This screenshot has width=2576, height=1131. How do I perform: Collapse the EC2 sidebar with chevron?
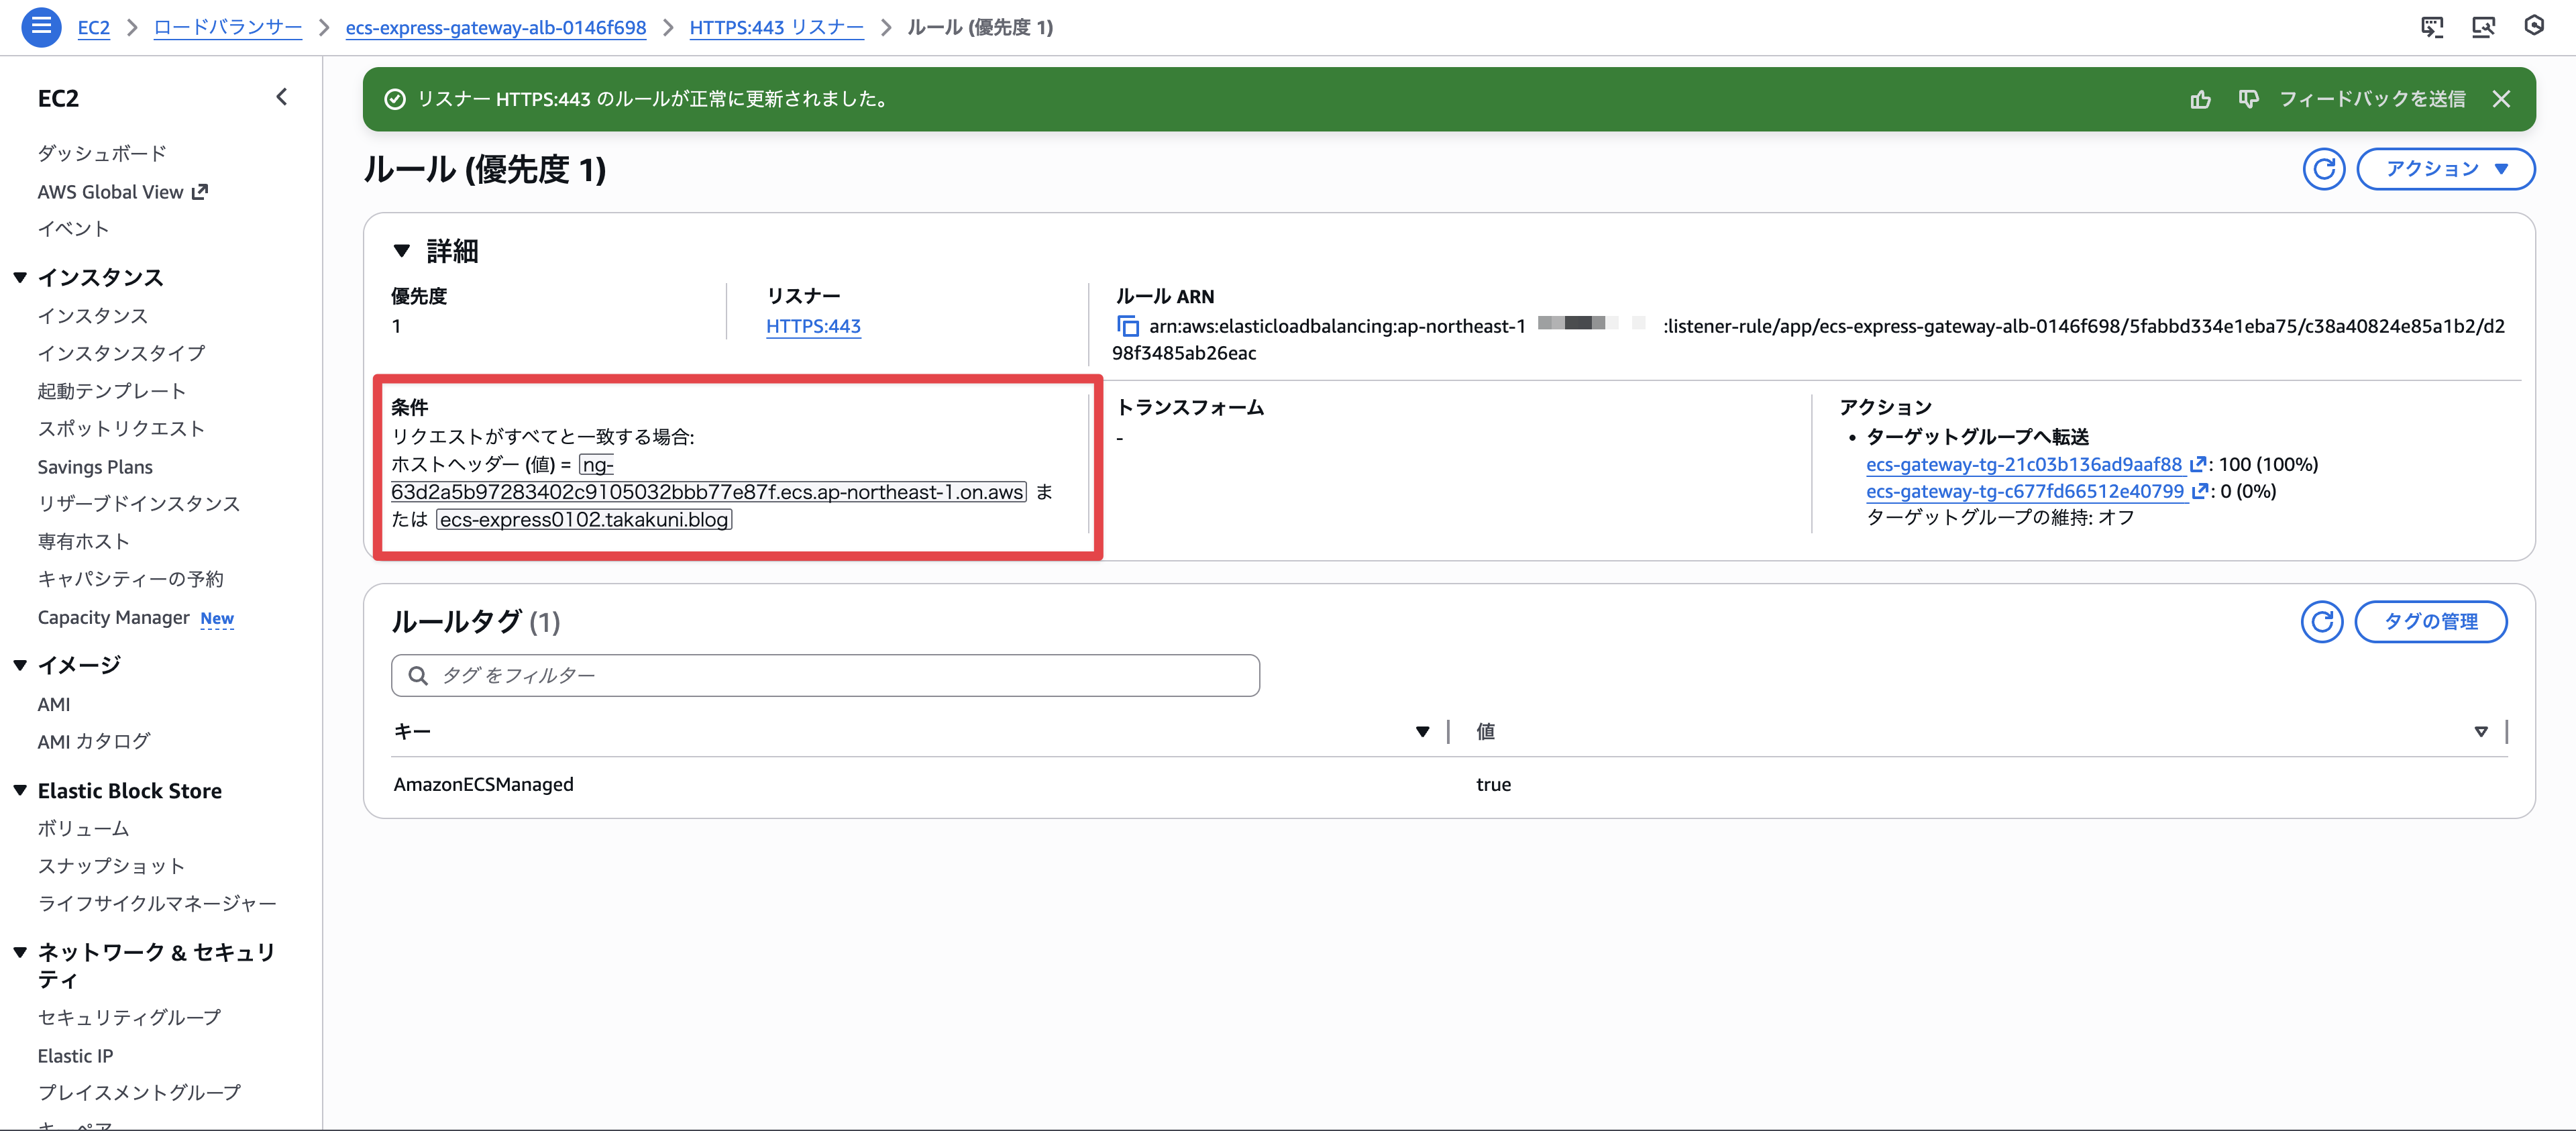[282, 97]
